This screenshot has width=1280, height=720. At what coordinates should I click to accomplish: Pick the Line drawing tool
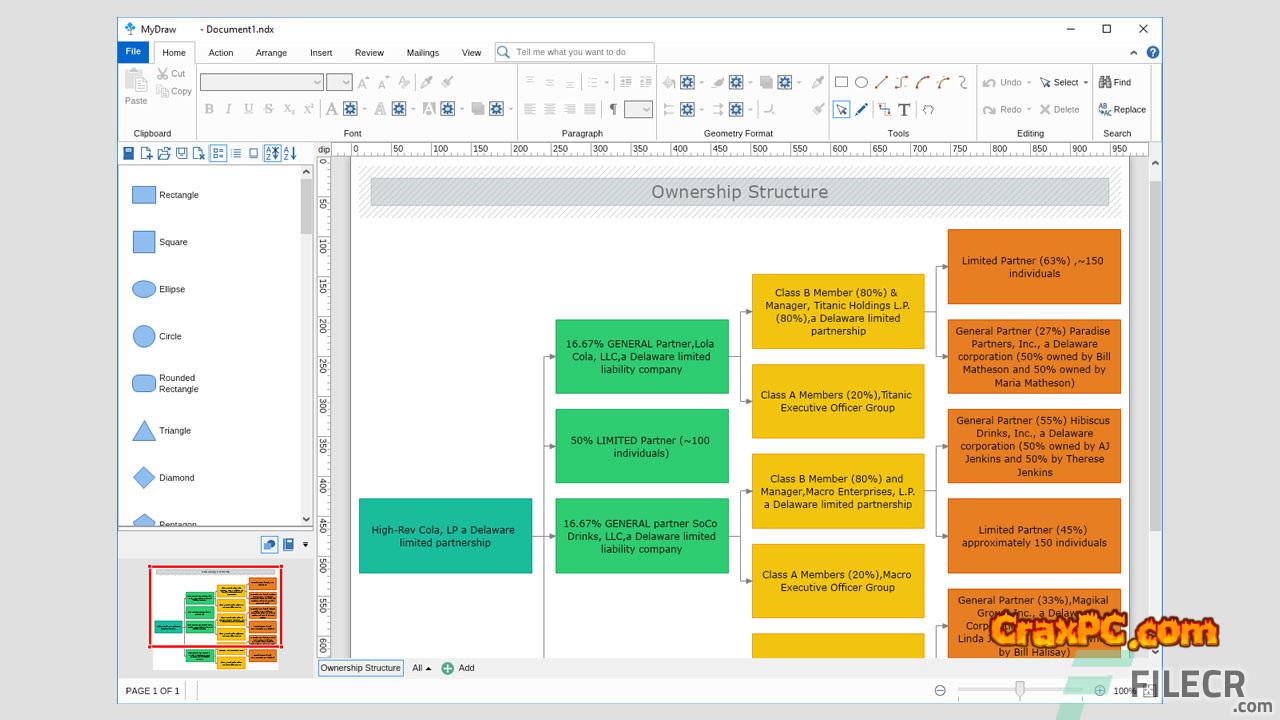(881, 83)
